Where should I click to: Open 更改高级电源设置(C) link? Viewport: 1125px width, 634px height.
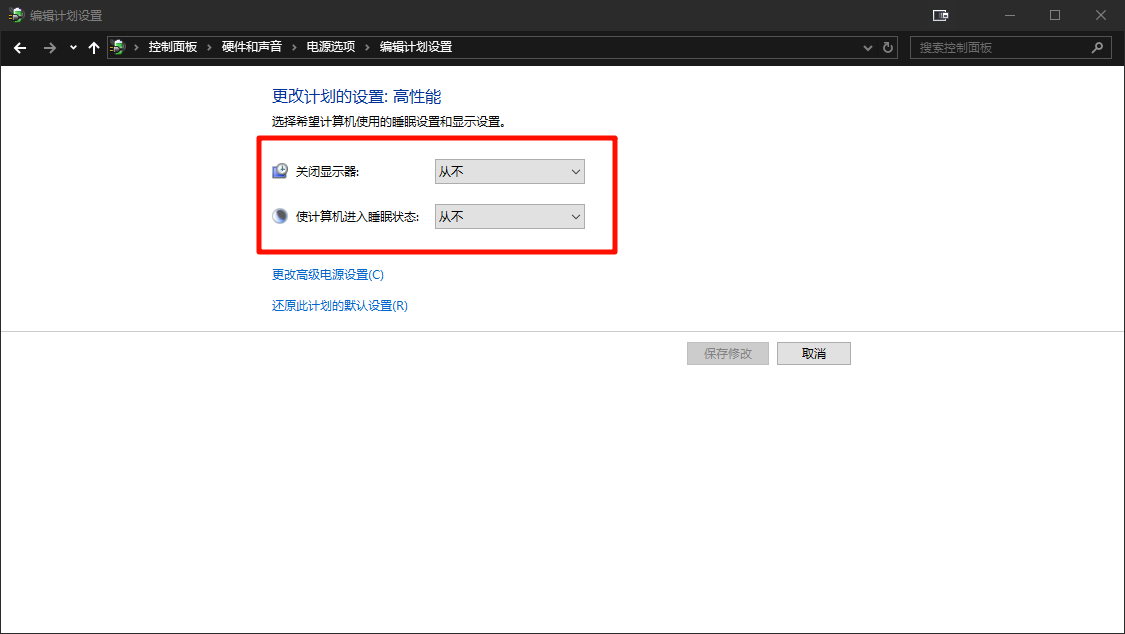click(x=328, y=275)
